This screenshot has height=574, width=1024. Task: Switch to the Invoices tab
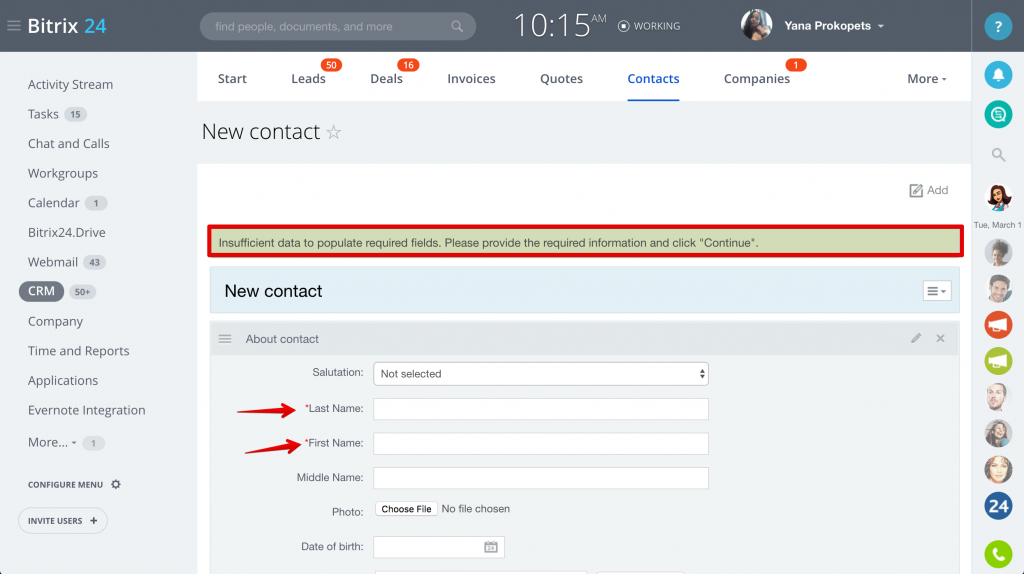pyautogui.click(x=471, y=78)
